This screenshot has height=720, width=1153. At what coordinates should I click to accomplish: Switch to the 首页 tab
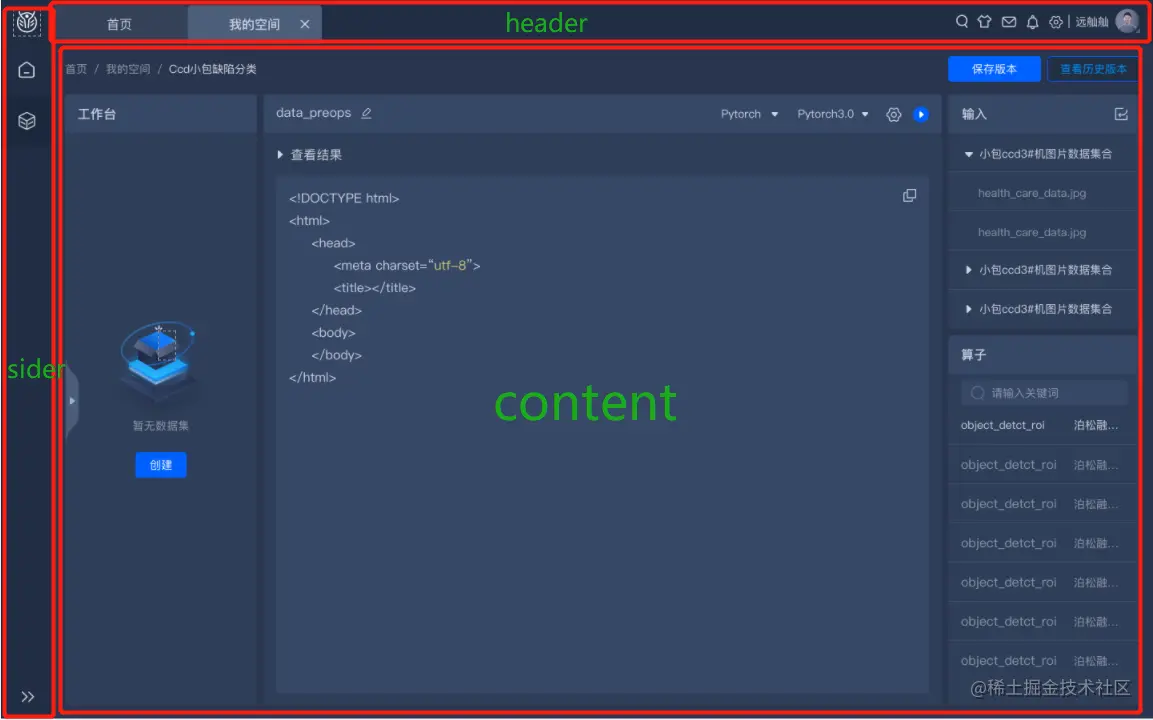coord(119,24)
